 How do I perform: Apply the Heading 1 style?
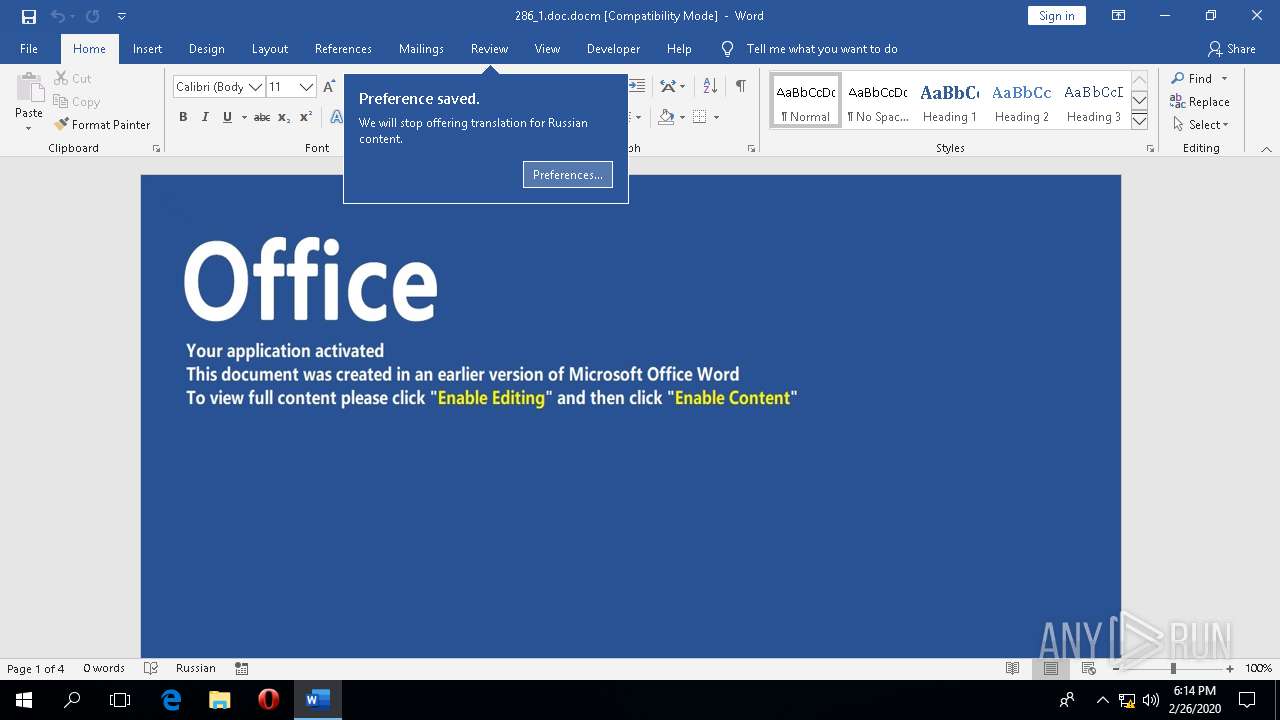tap(949, 101)
